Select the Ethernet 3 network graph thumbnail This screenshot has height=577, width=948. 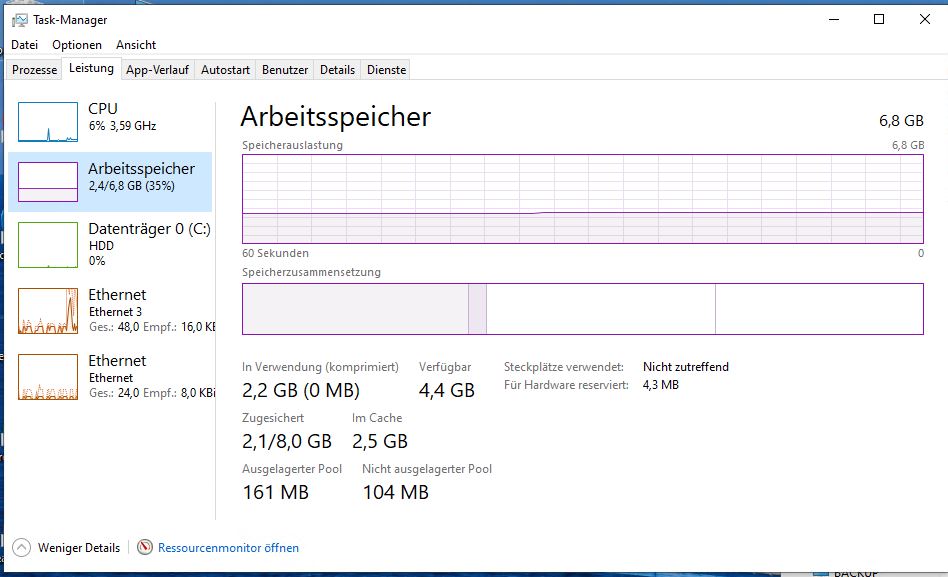(48, 310)
